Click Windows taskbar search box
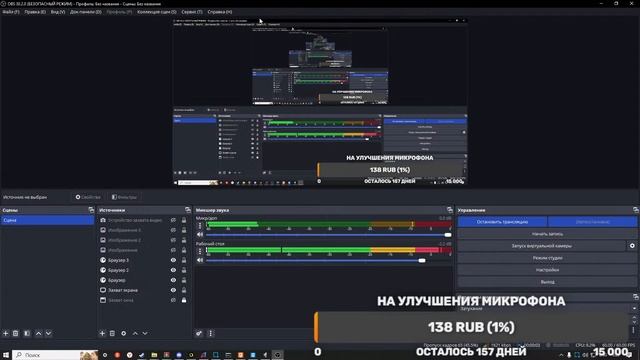This screenshot has height=360, width=640. 55,355
